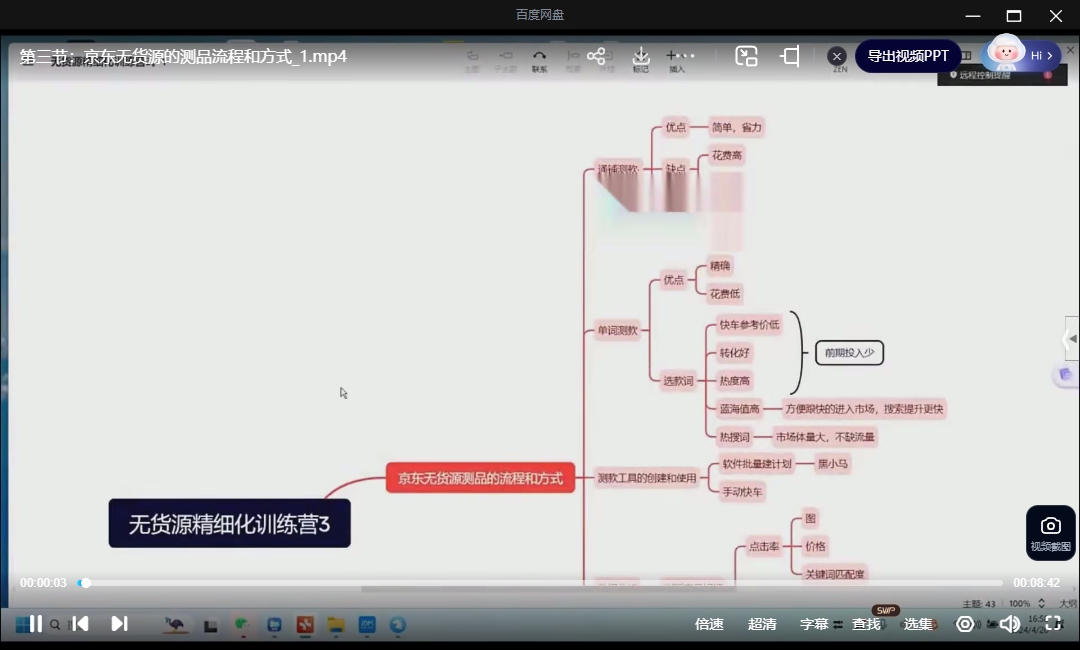Image resolution: width=1080 pixels, height=650 pixels.
Task: Select the 蓝海值高 node
Action: pos(740,409)
